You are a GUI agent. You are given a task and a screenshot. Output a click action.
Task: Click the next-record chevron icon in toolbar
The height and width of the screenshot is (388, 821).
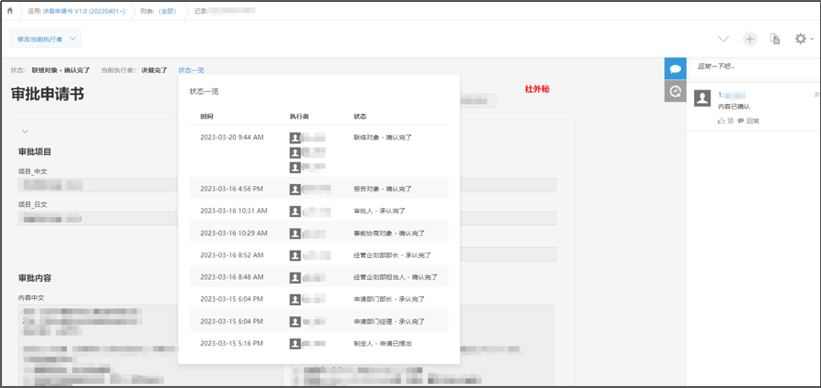pos(724,39)
